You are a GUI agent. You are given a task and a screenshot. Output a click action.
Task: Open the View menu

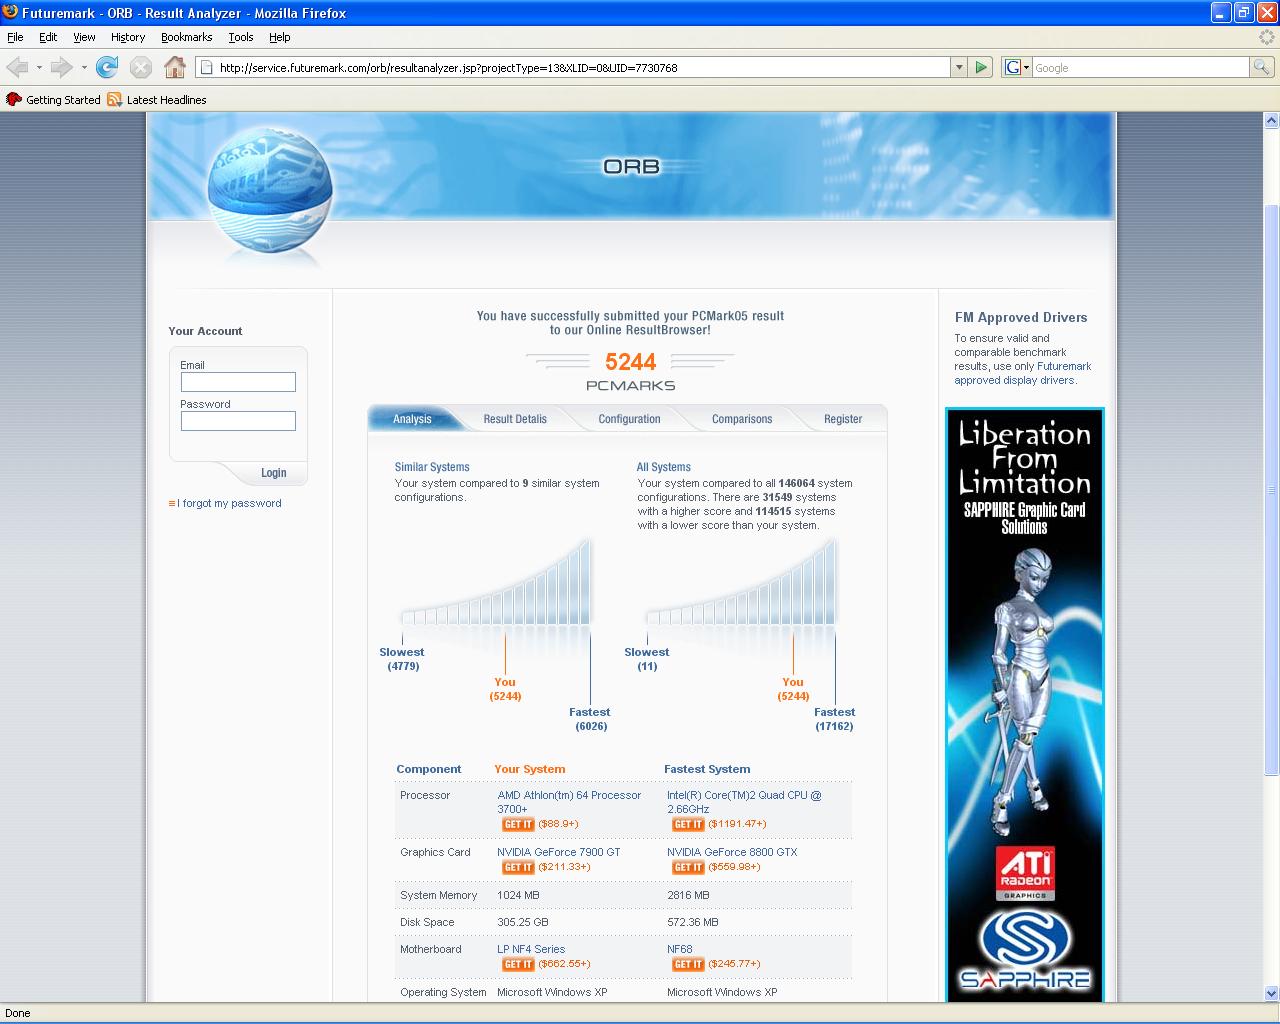pyautogui.click(x=84, y=37)
